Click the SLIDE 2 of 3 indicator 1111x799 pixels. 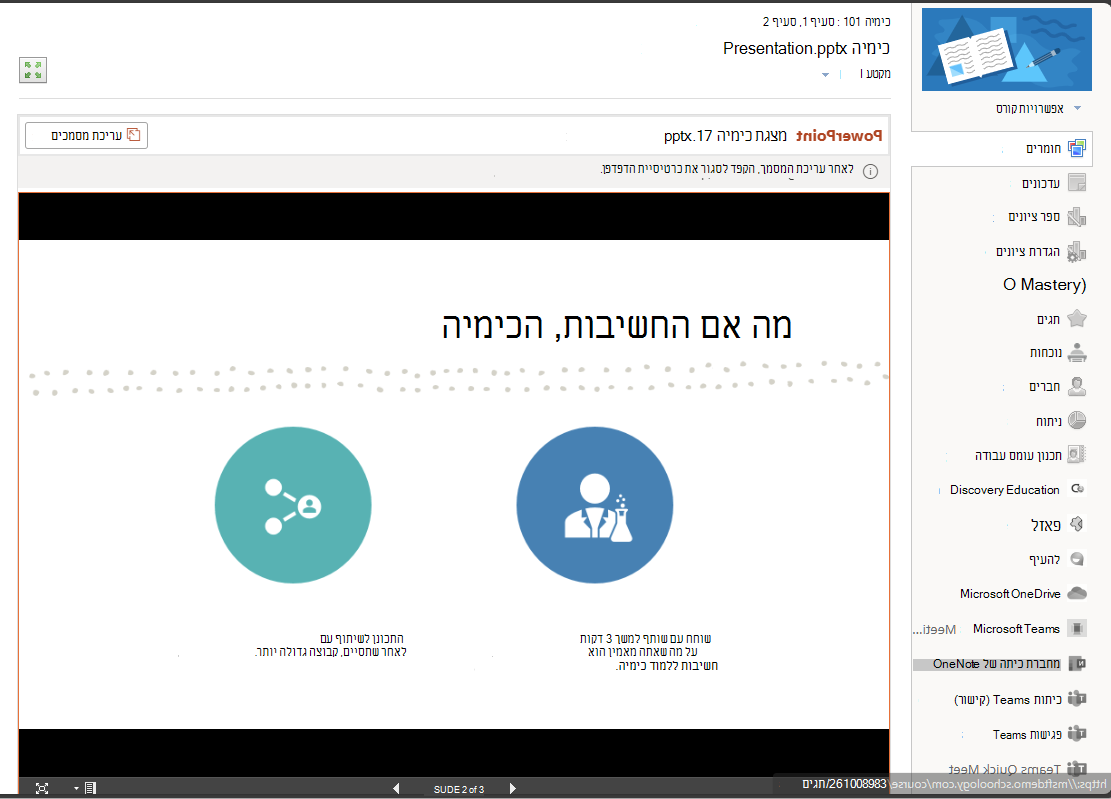coord(458,789)
